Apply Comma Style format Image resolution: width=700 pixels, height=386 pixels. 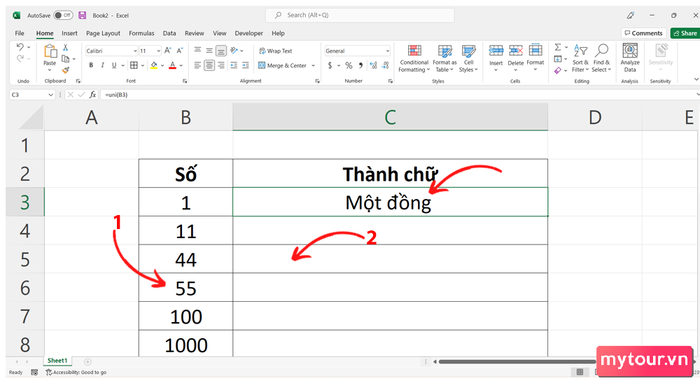coord(361,66)
